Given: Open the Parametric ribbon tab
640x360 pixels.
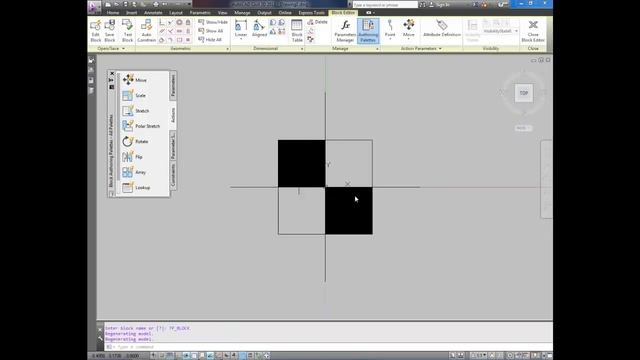Looking at the screenshot, I should coord(200,13).
